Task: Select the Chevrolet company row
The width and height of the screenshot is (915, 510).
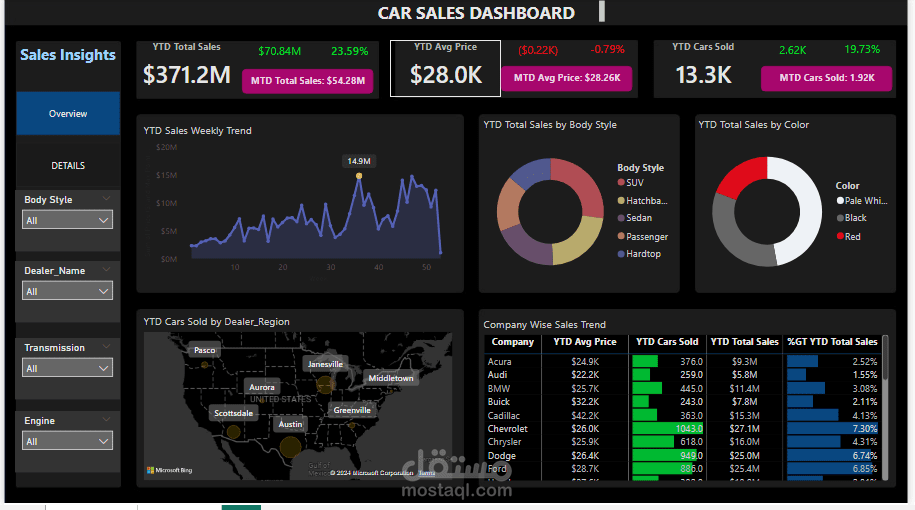Action: (x=682, y=429)
